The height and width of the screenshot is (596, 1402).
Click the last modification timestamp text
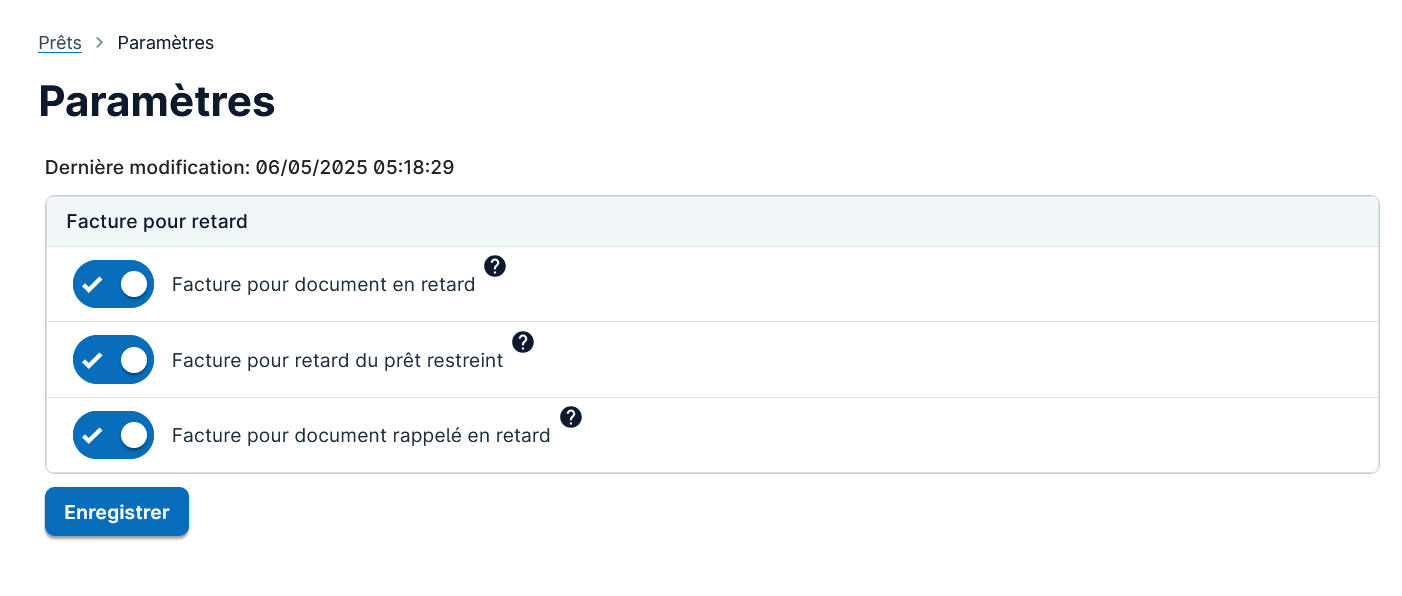(248, 167)
